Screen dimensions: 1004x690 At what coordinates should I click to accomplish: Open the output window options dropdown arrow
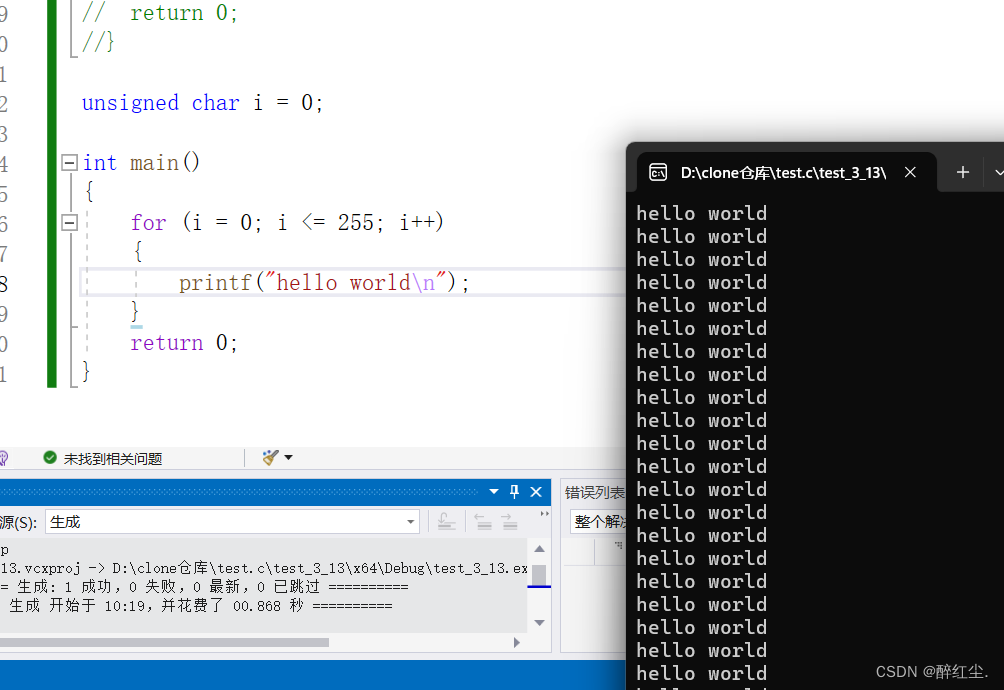point(494,492)
